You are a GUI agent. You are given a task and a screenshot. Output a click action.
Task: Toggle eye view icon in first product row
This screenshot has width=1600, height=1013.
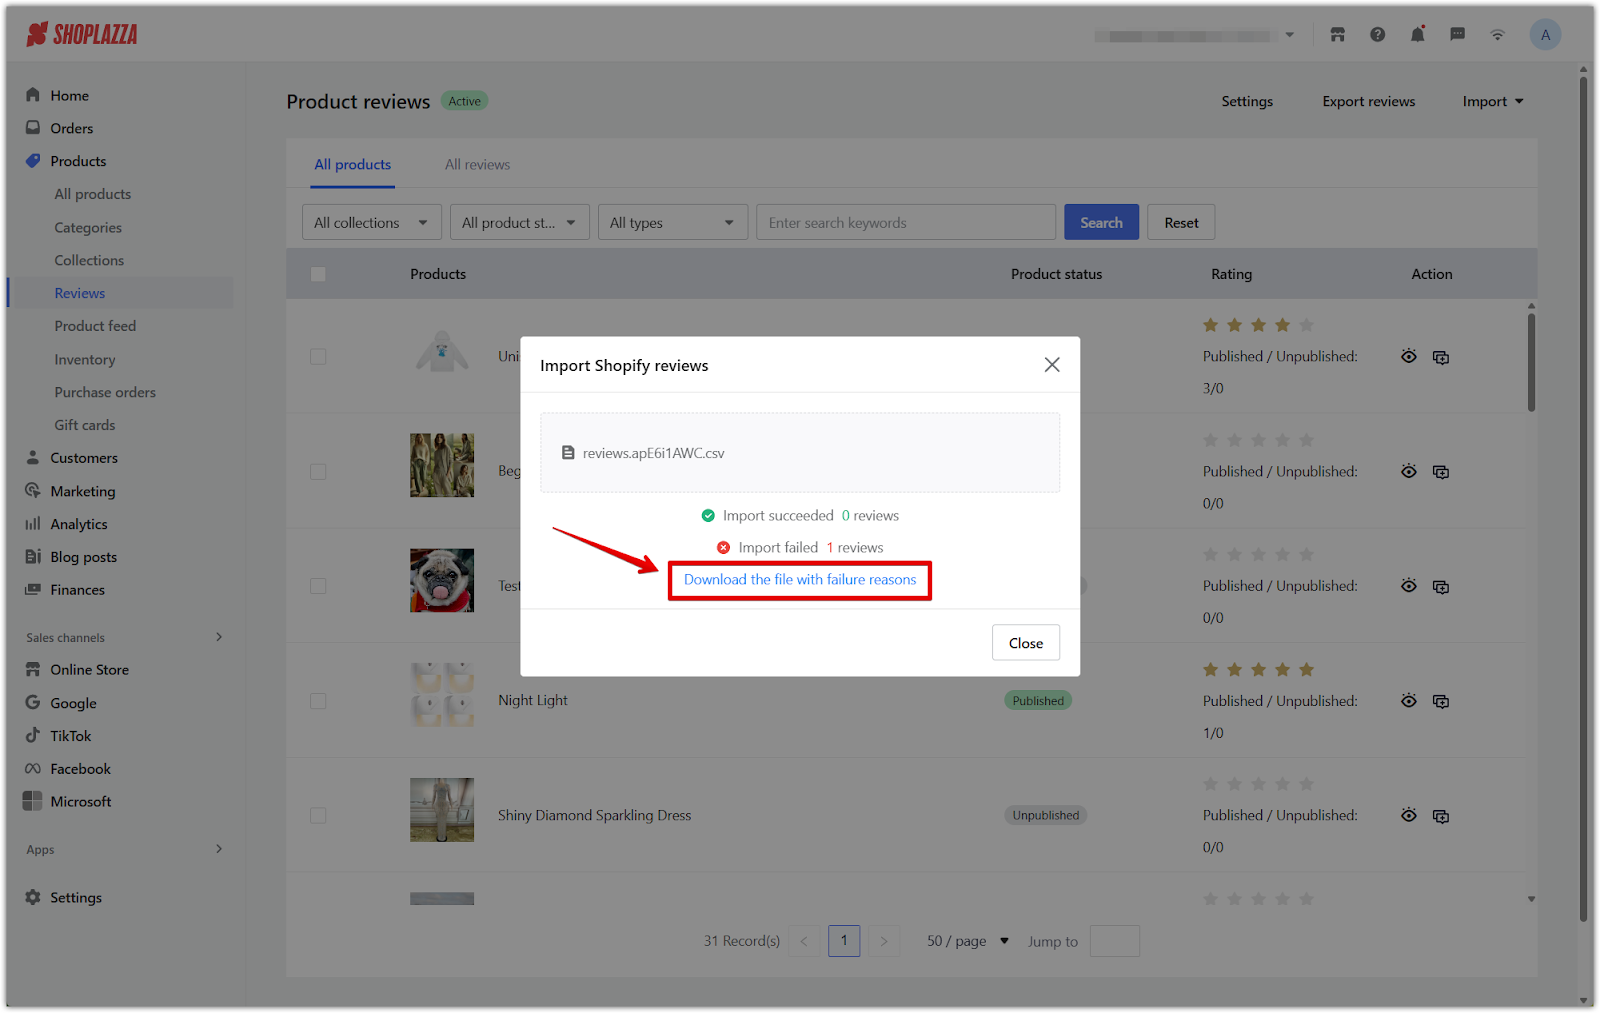[x=1409, y=357]
